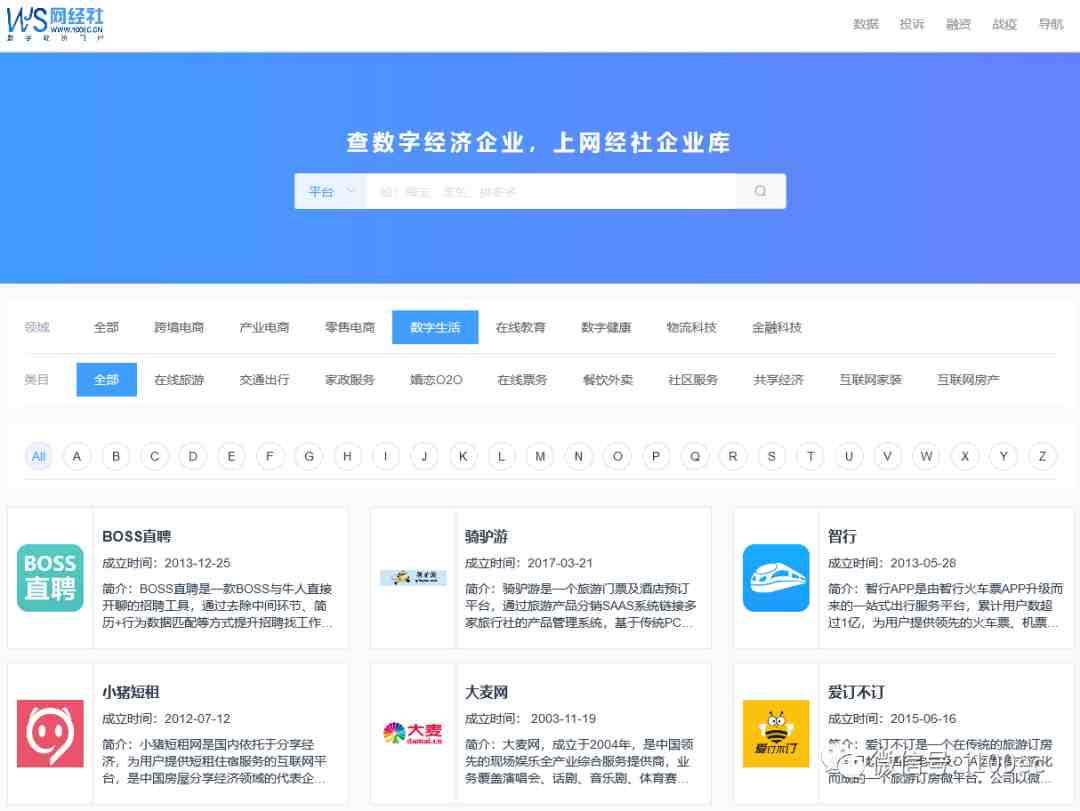Filter by 互联网家装 category
This screenshot has height=811, width=1080.
(x=871, y=380)
